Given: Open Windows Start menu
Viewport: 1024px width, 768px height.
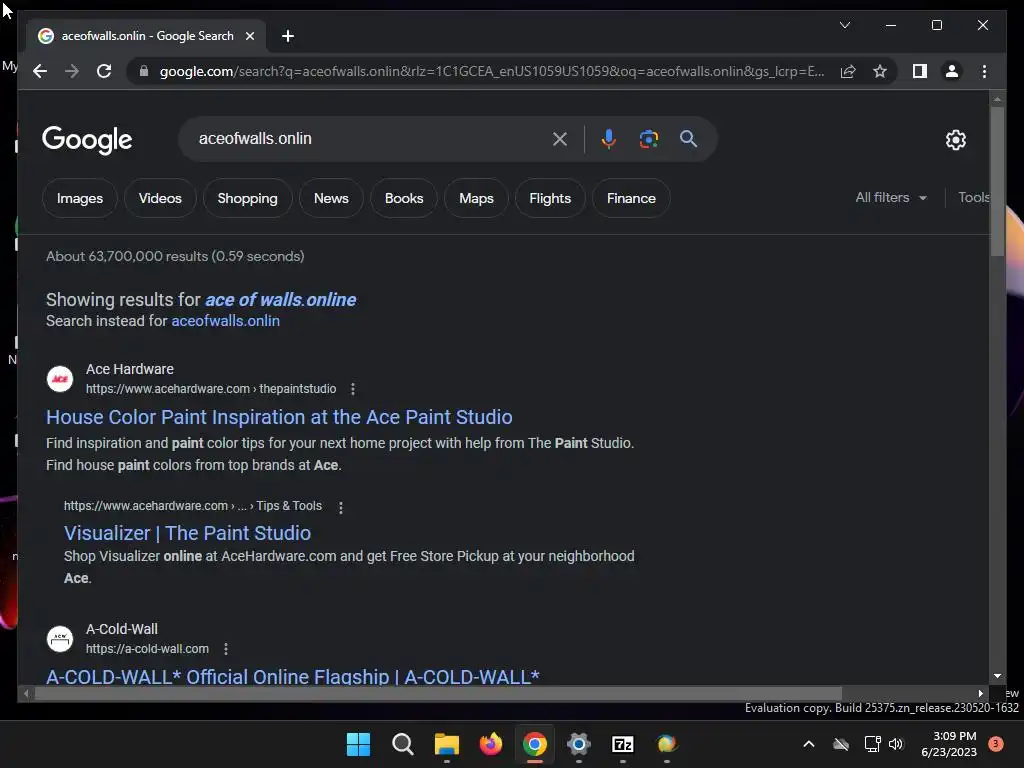Looking at the screenshot, I should click(x=358, y=744).
